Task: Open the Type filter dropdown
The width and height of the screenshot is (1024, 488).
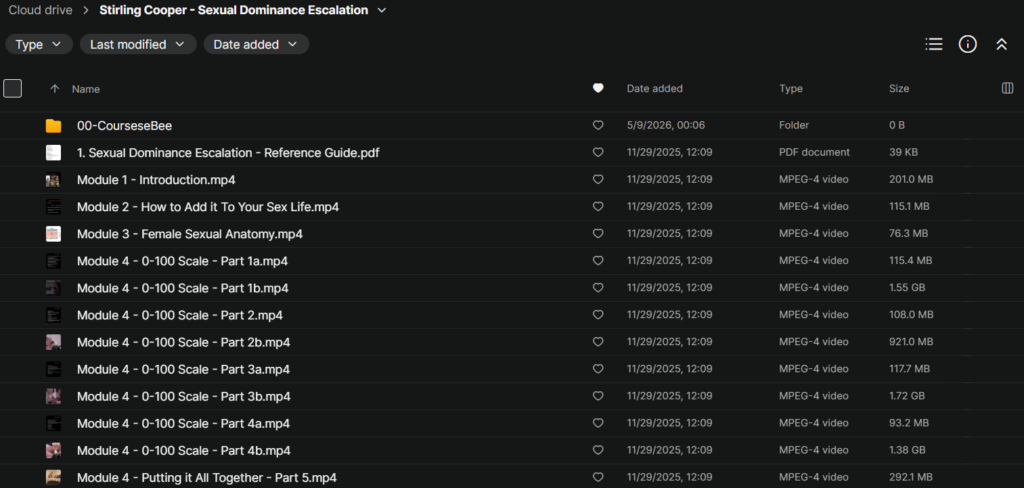Action: tap(39, 44)
